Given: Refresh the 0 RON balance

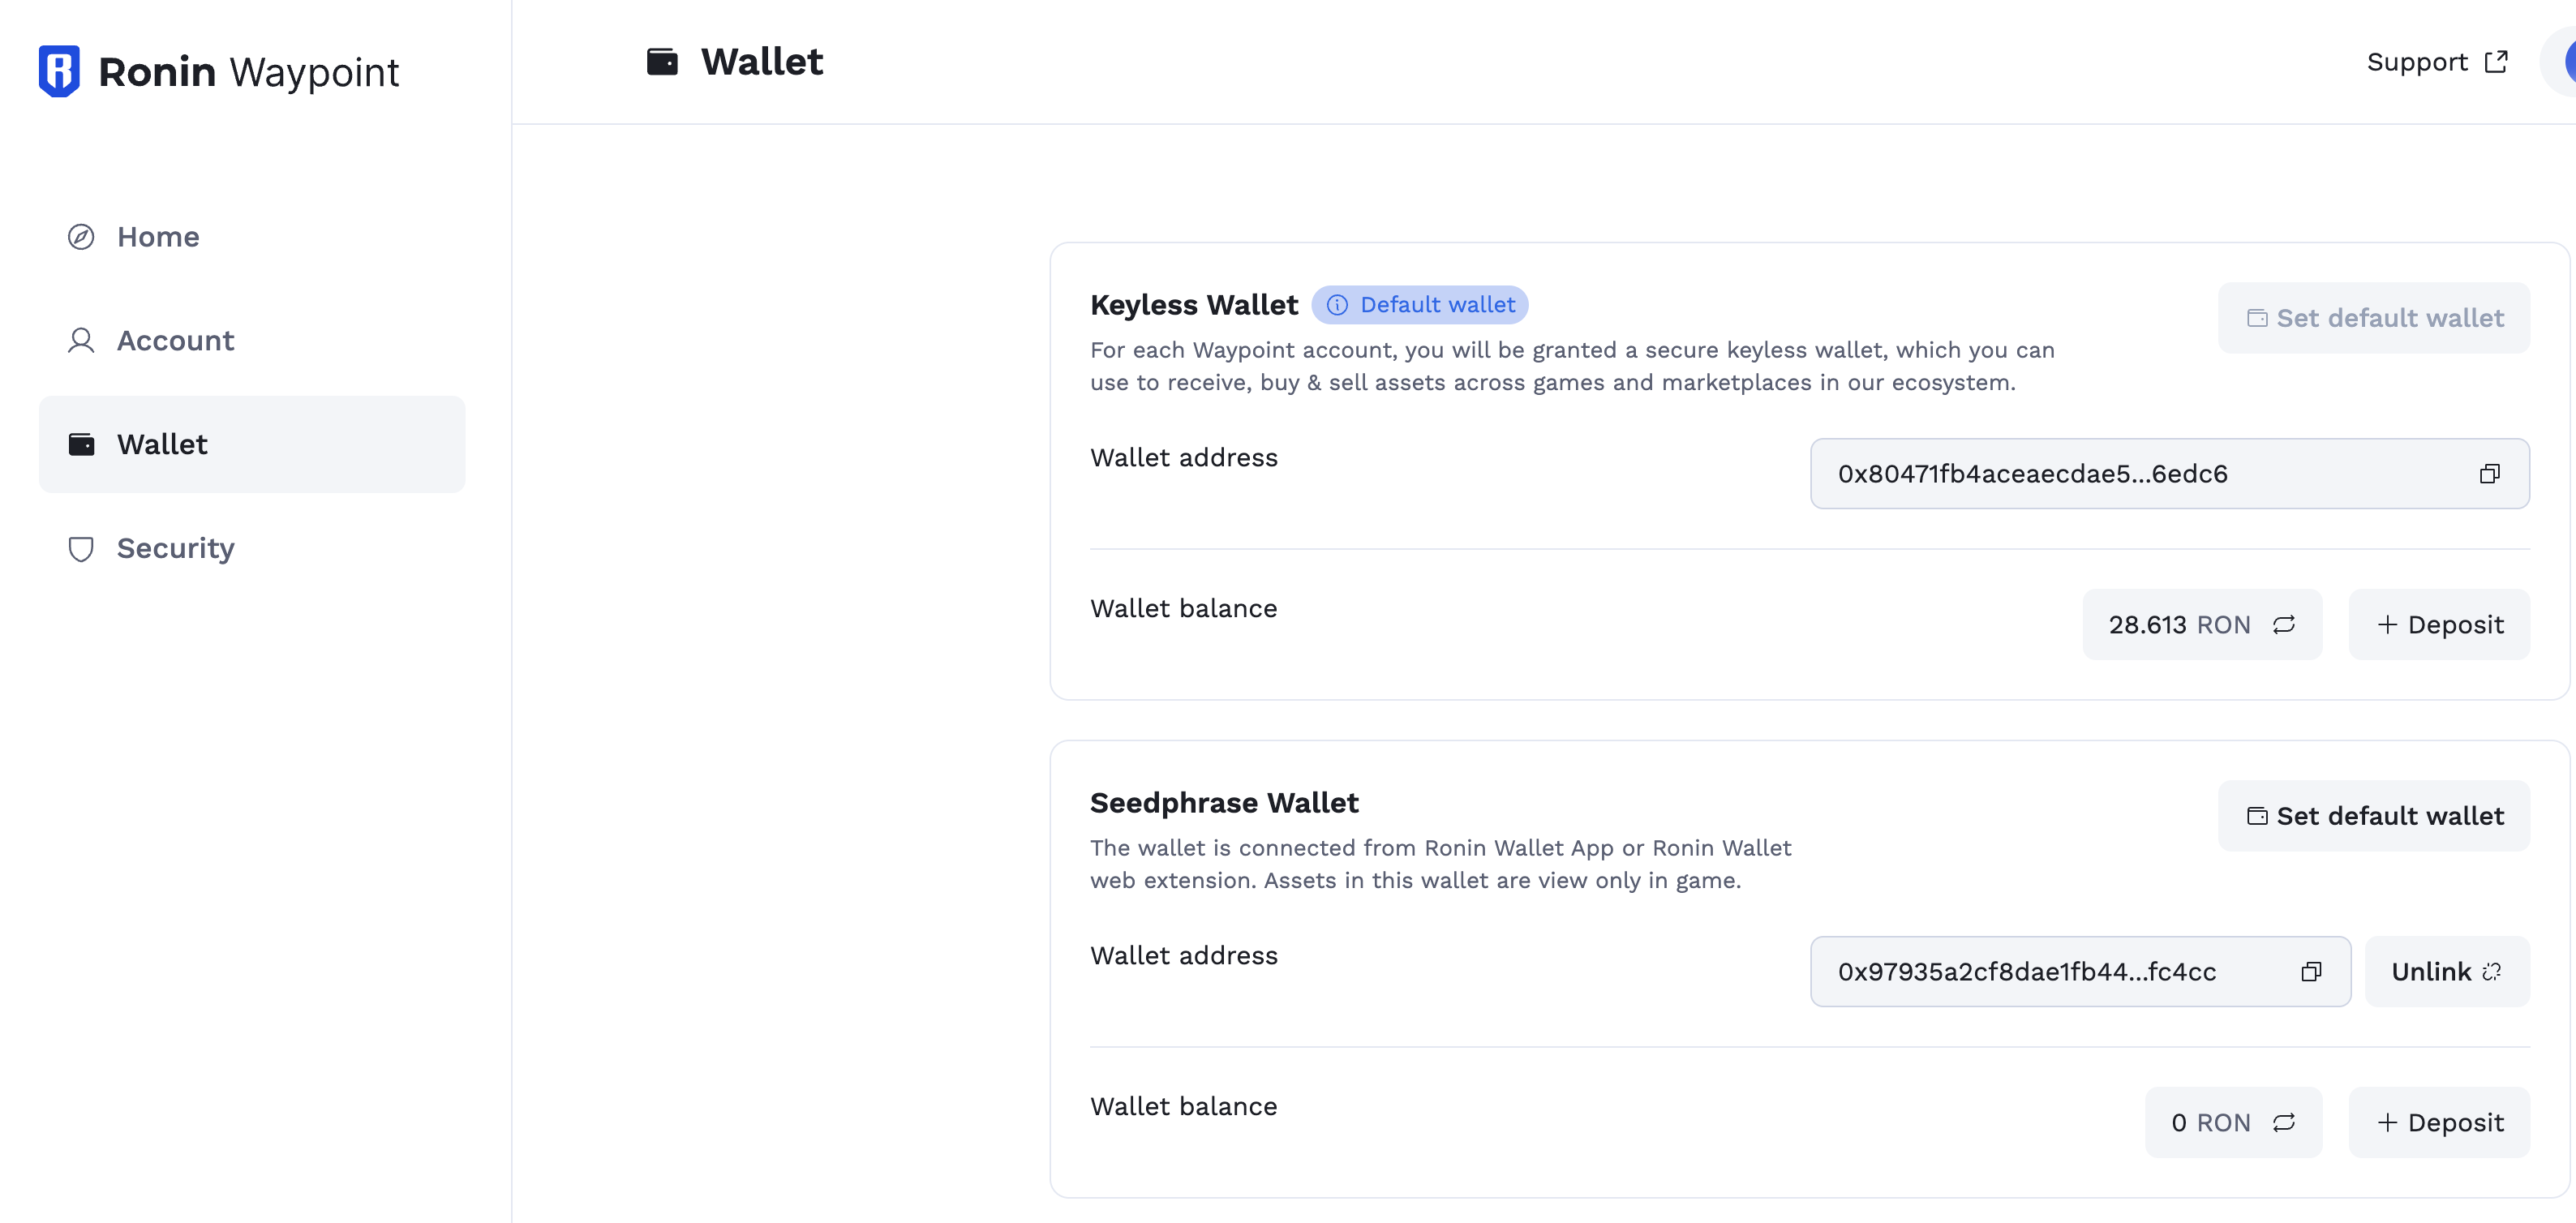Looking at the screenshot, I should 2284,1123.
